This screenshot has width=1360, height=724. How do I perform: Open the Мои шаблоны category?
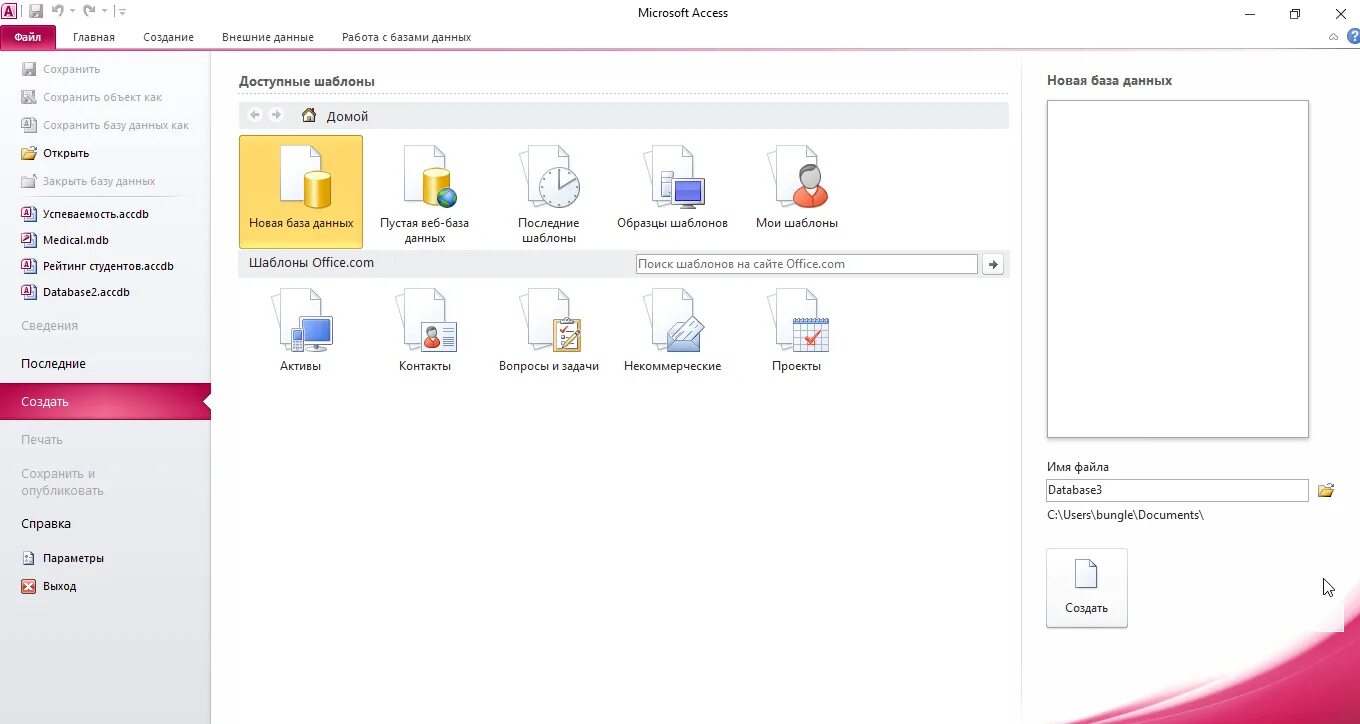tap(797, 188)
